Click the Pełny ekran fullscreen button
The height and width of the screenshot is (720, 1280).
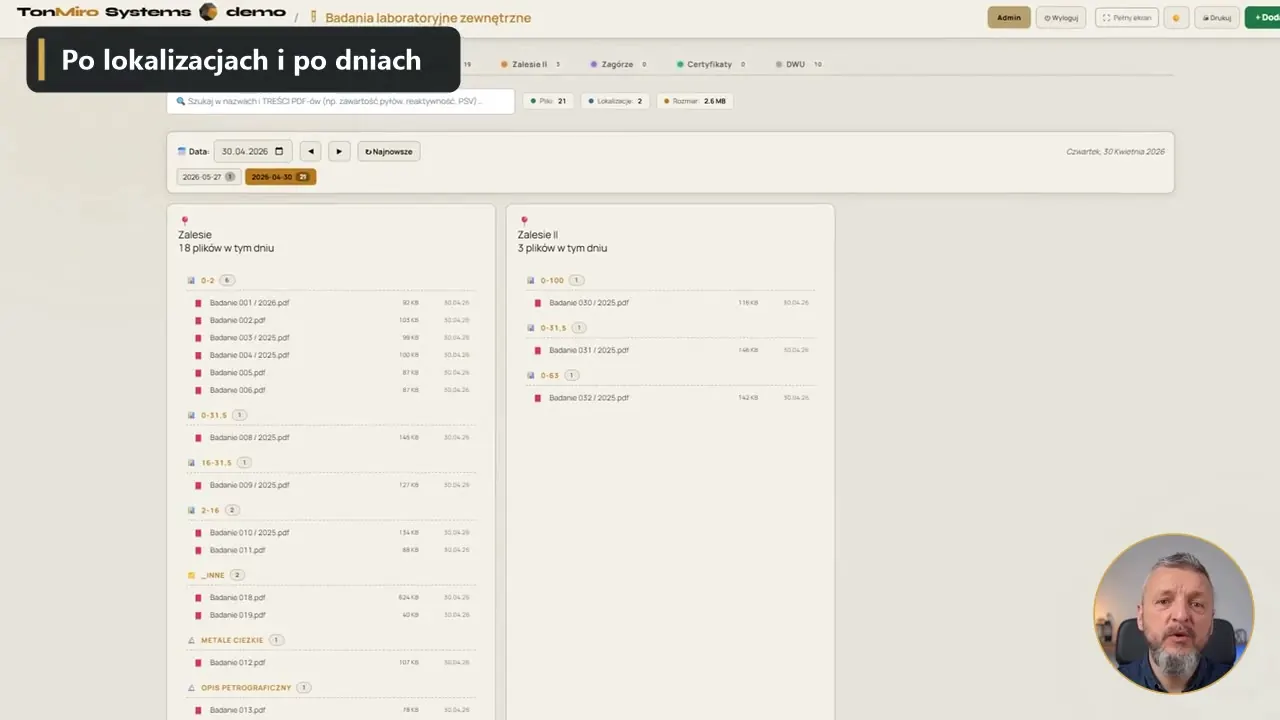[1127, 17]
